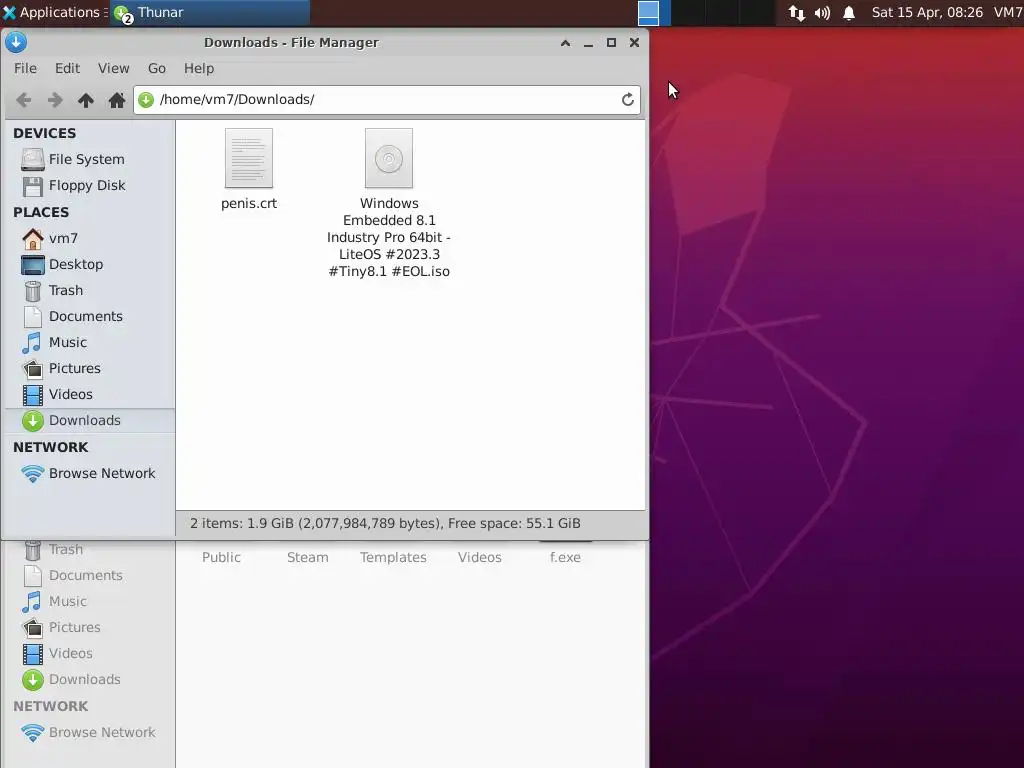Select Templates folder in background window
The height and width of the screenshot is (768, 1024).
coord(393,557)
